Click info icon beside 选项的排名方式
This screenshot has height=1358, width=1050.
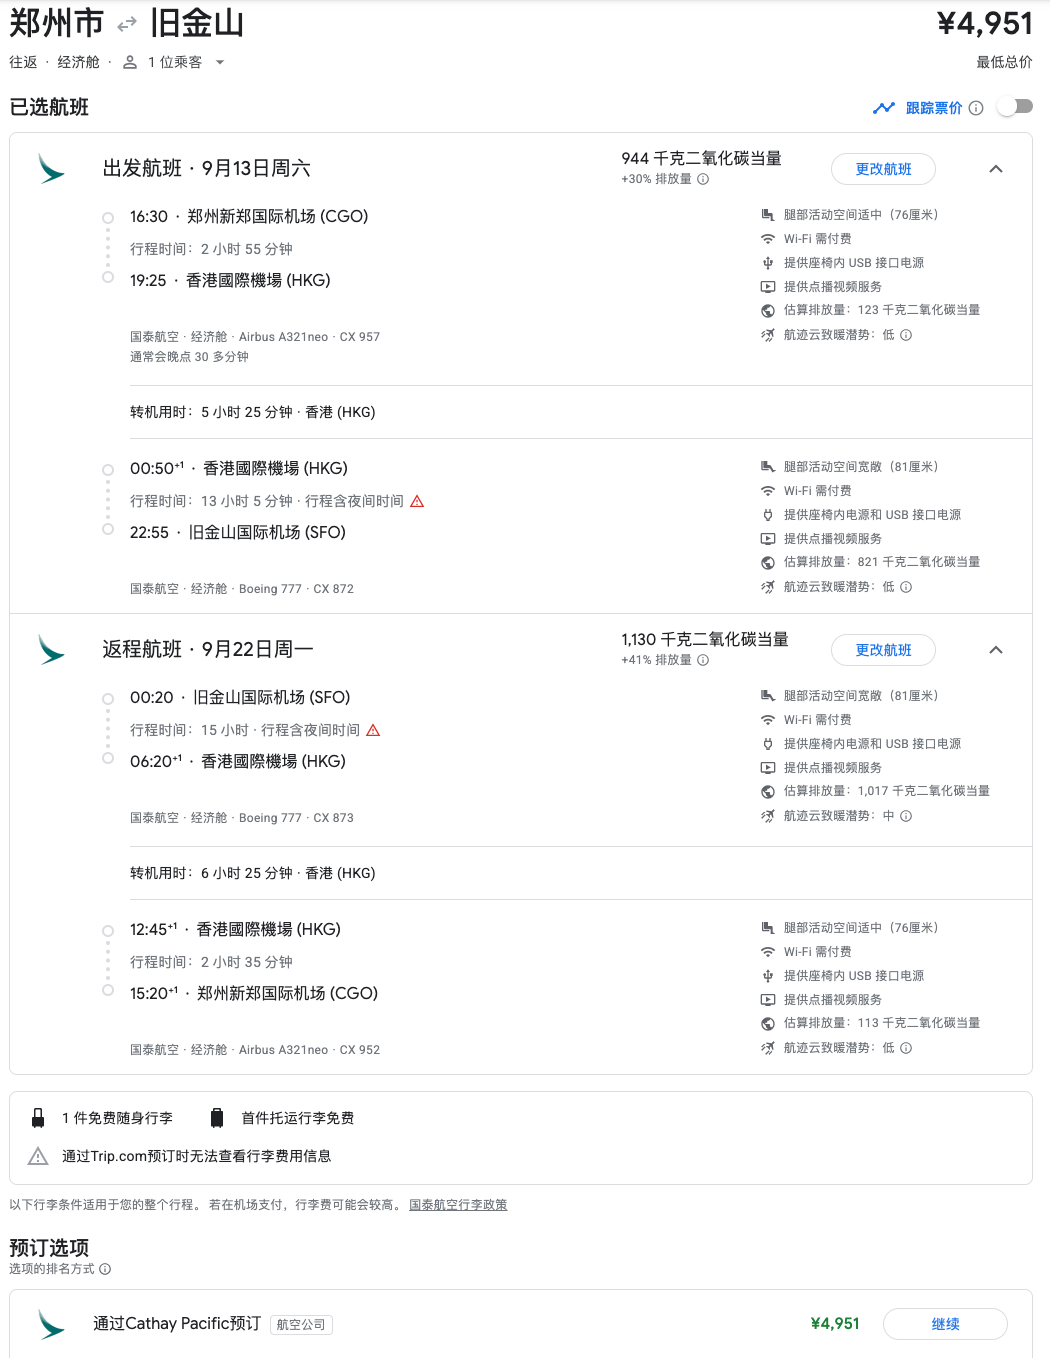pos(105,1269)
